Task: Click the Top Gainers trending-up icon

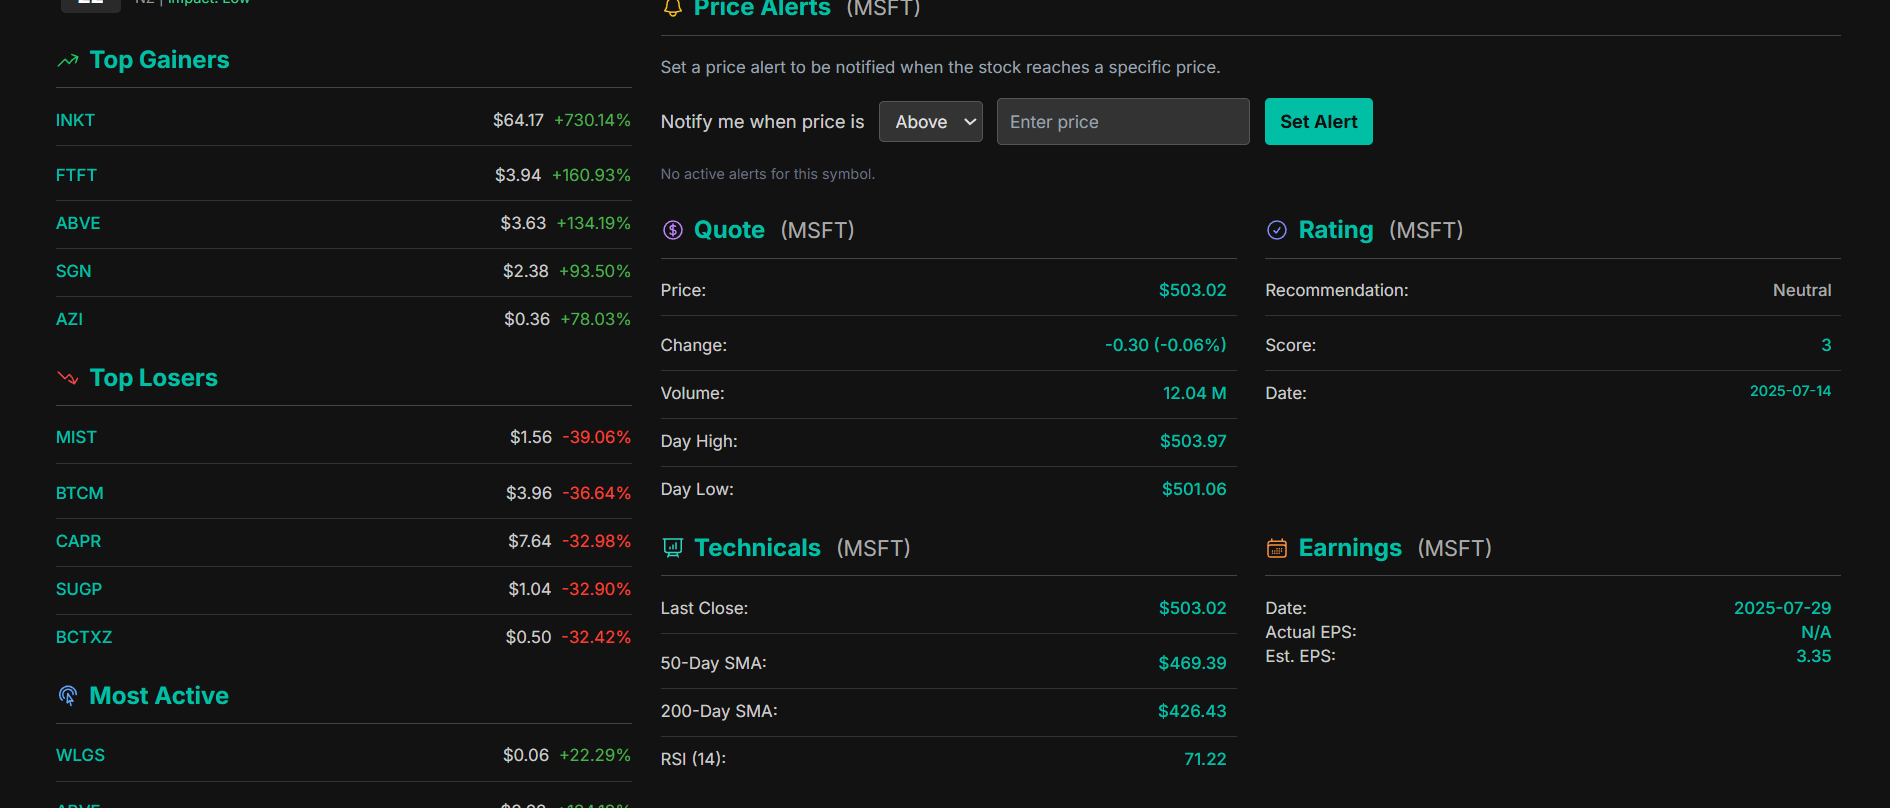Action: coord(68,61)
